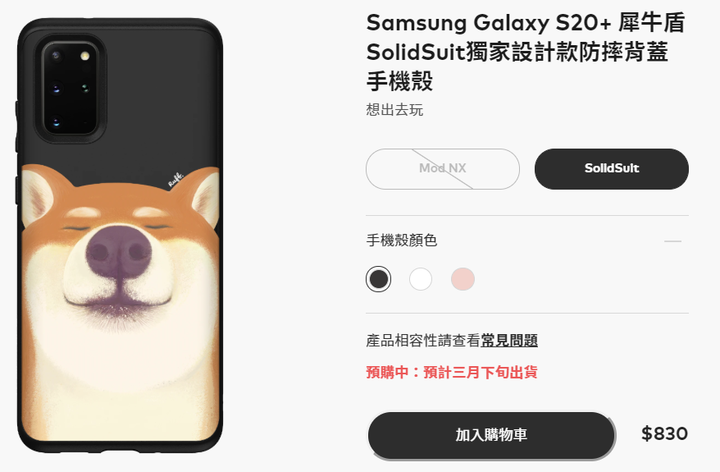Click the 加入購物車 add to cart button
720x472 pixels.
pos(491,435)
